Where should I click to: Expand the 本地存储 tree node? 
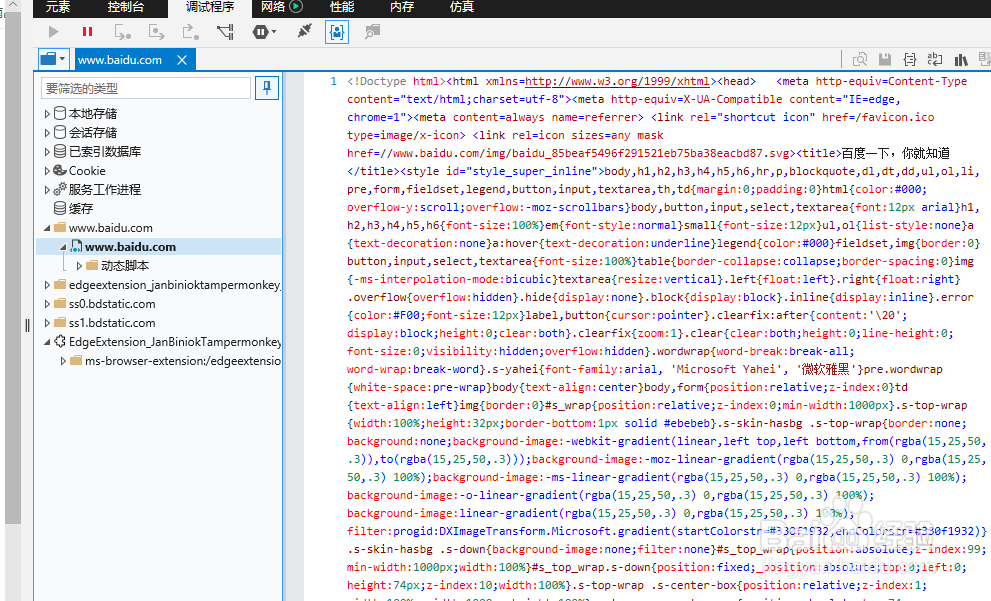point(47,114)
